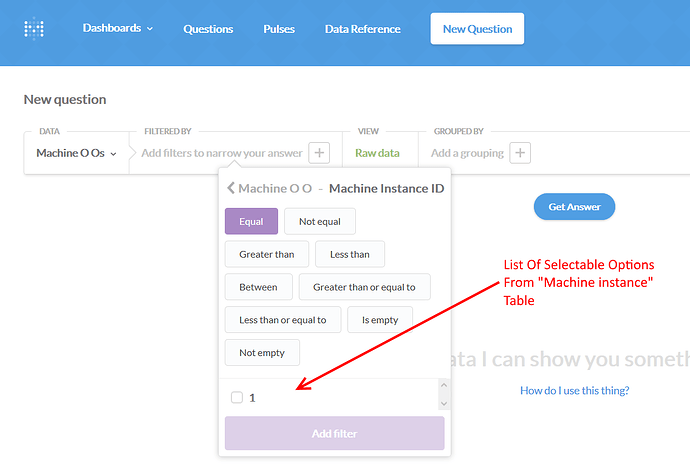Click the scroll up arrow in value list
Image resolution: width=690 pixels, height=476 pixels.
[x=444, y=385]
